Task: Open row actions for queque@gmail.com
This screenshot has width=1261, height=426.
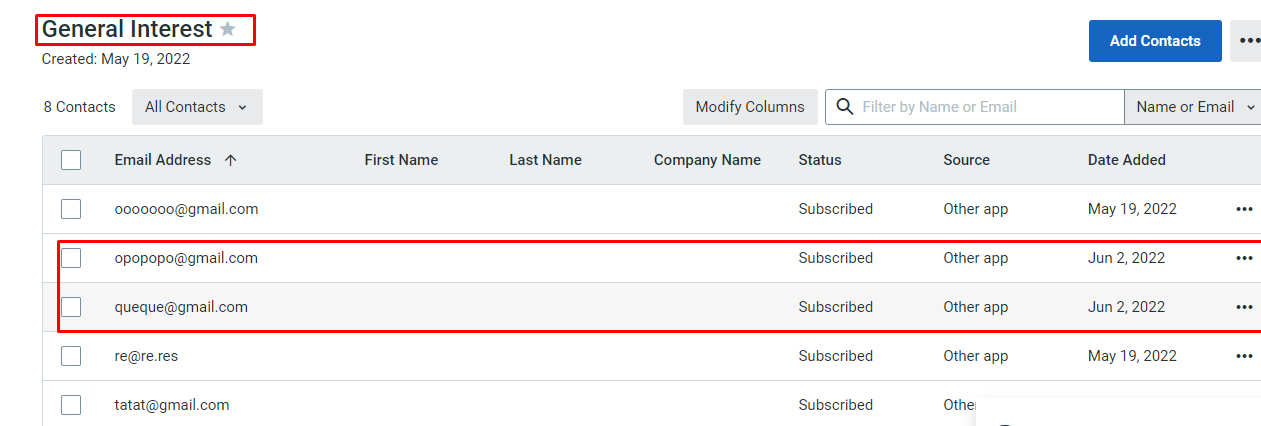Action: [1244, 307]
